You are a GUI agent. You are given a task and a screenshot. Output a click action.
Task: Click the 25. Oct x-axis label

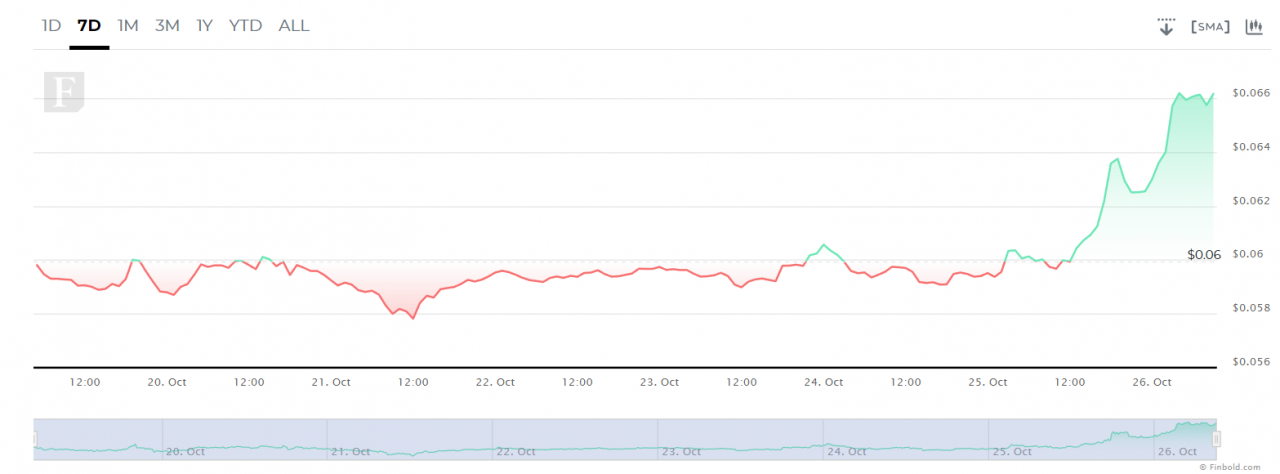(x=987, y=382)
